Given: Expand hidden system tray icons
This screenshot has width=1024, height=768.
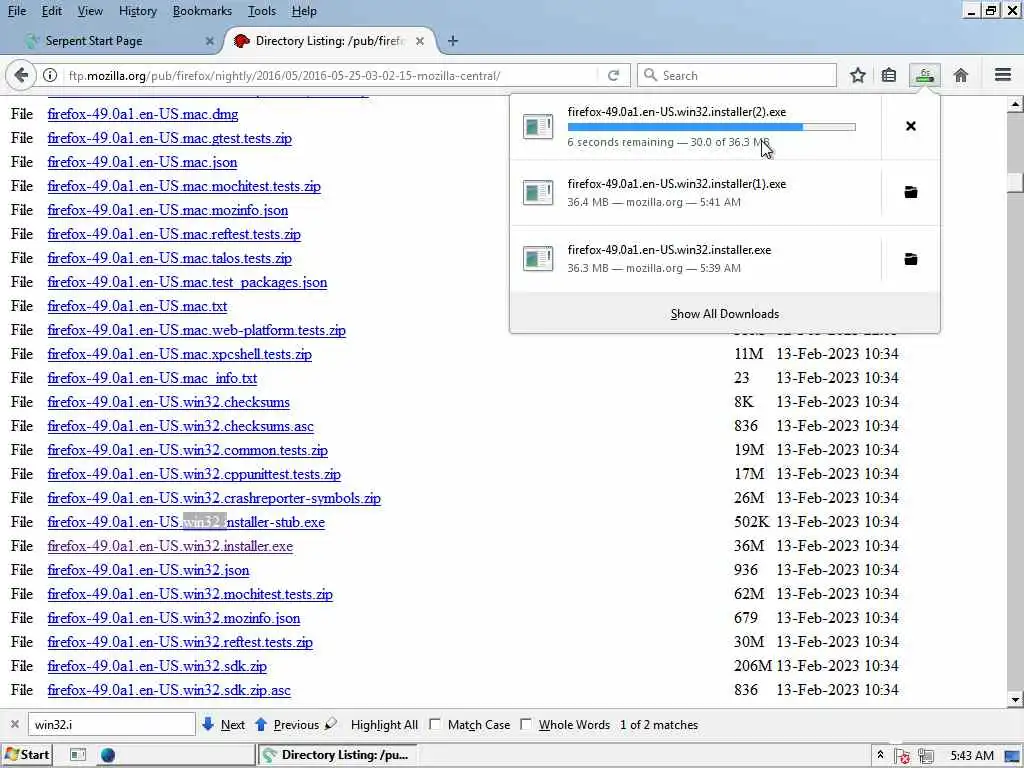Looking at the screenshot, I should coord(880,755).
